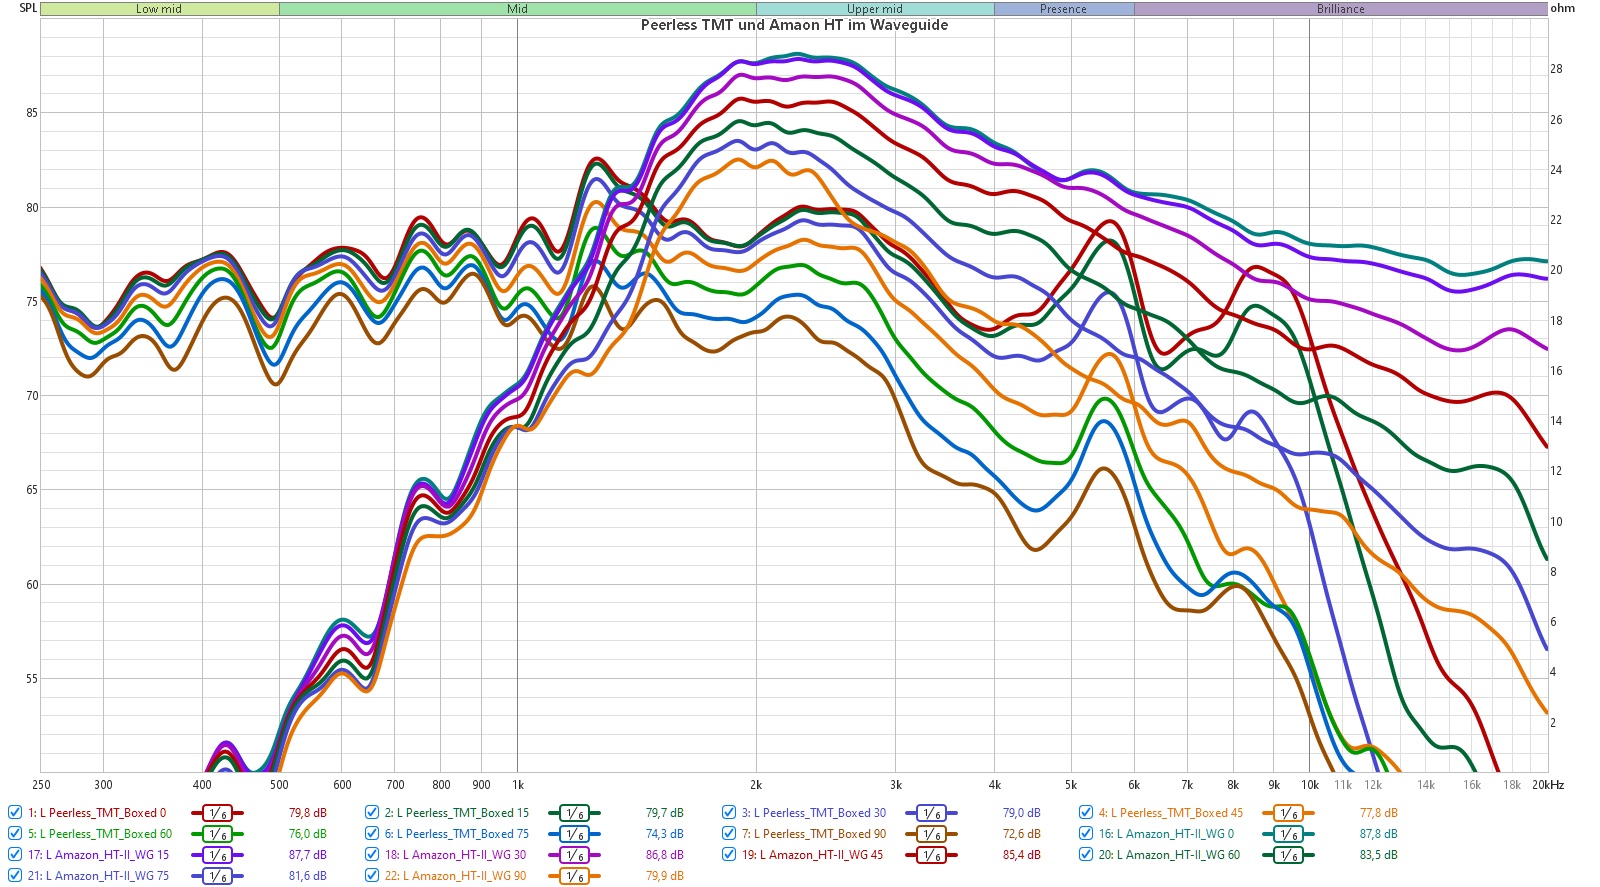Screen dimensions: 1600x887
Task: Click the 1/6 icon beside Amazon_HT-II_WG 90
Action: click(574, 876)
